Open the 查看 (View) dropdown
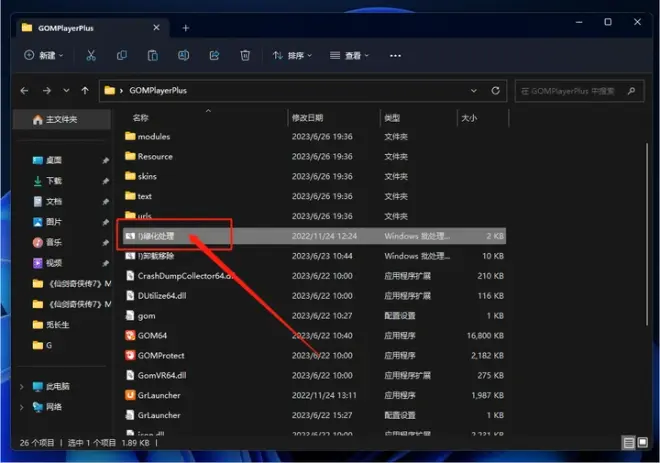 coord(349,56)
